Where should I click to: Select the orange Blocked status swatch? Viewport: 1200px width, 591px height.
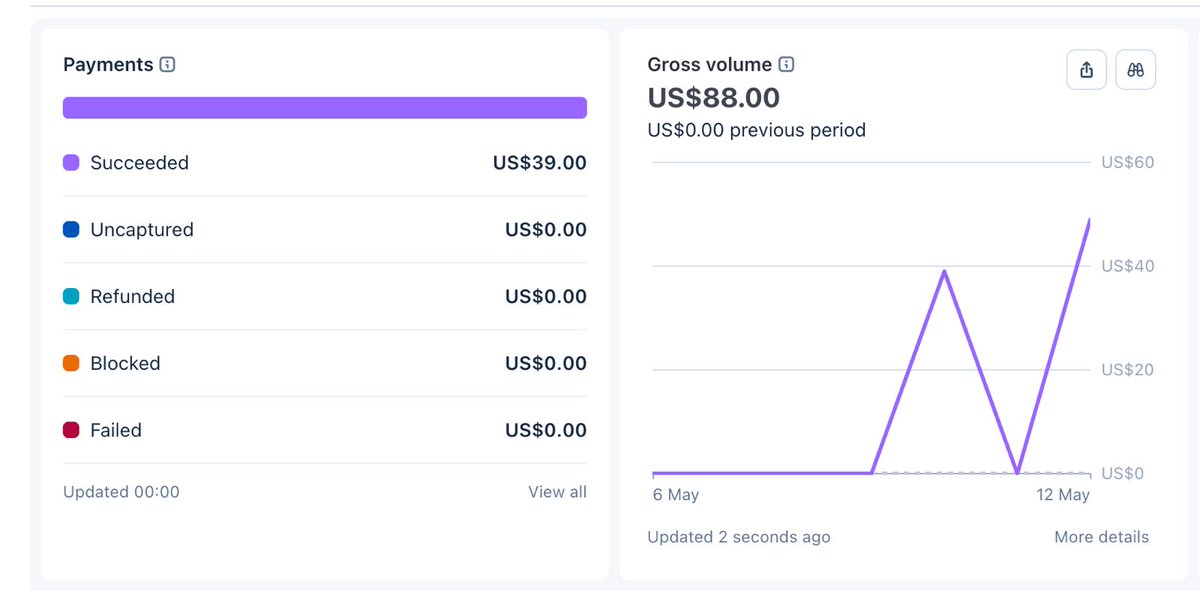point(71,364)
